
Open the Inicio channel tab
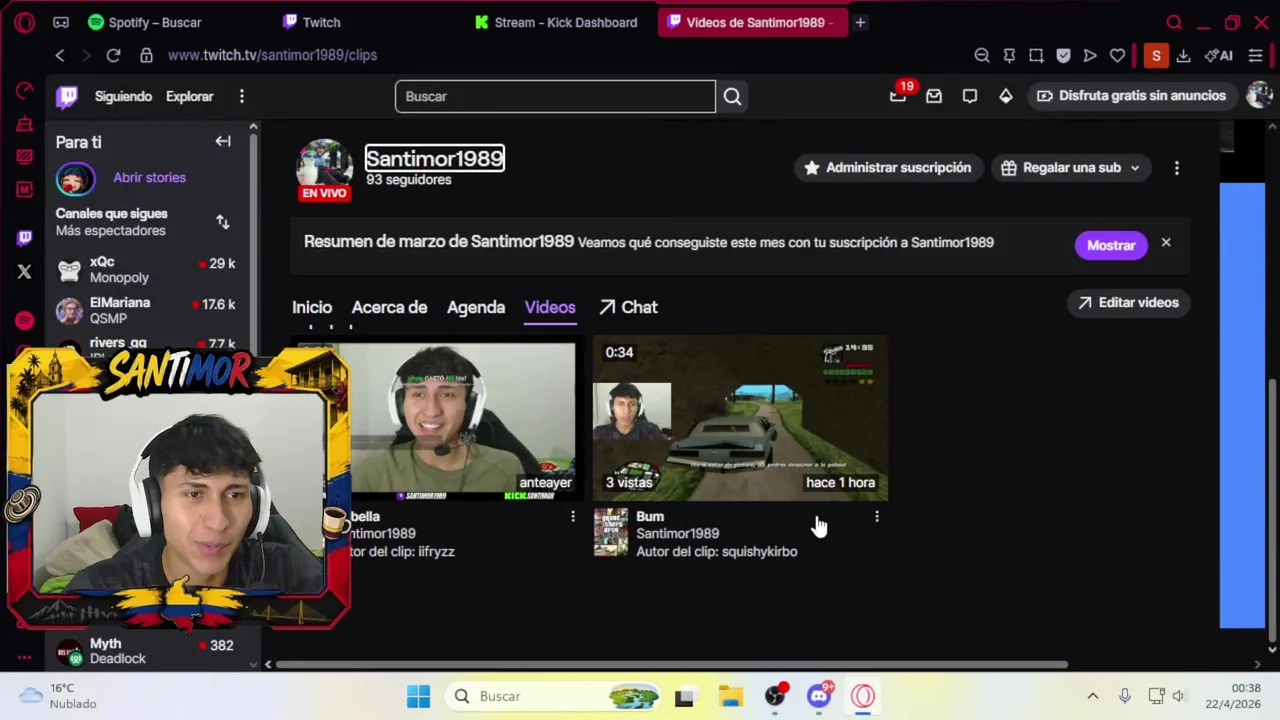tap(312, 307)
